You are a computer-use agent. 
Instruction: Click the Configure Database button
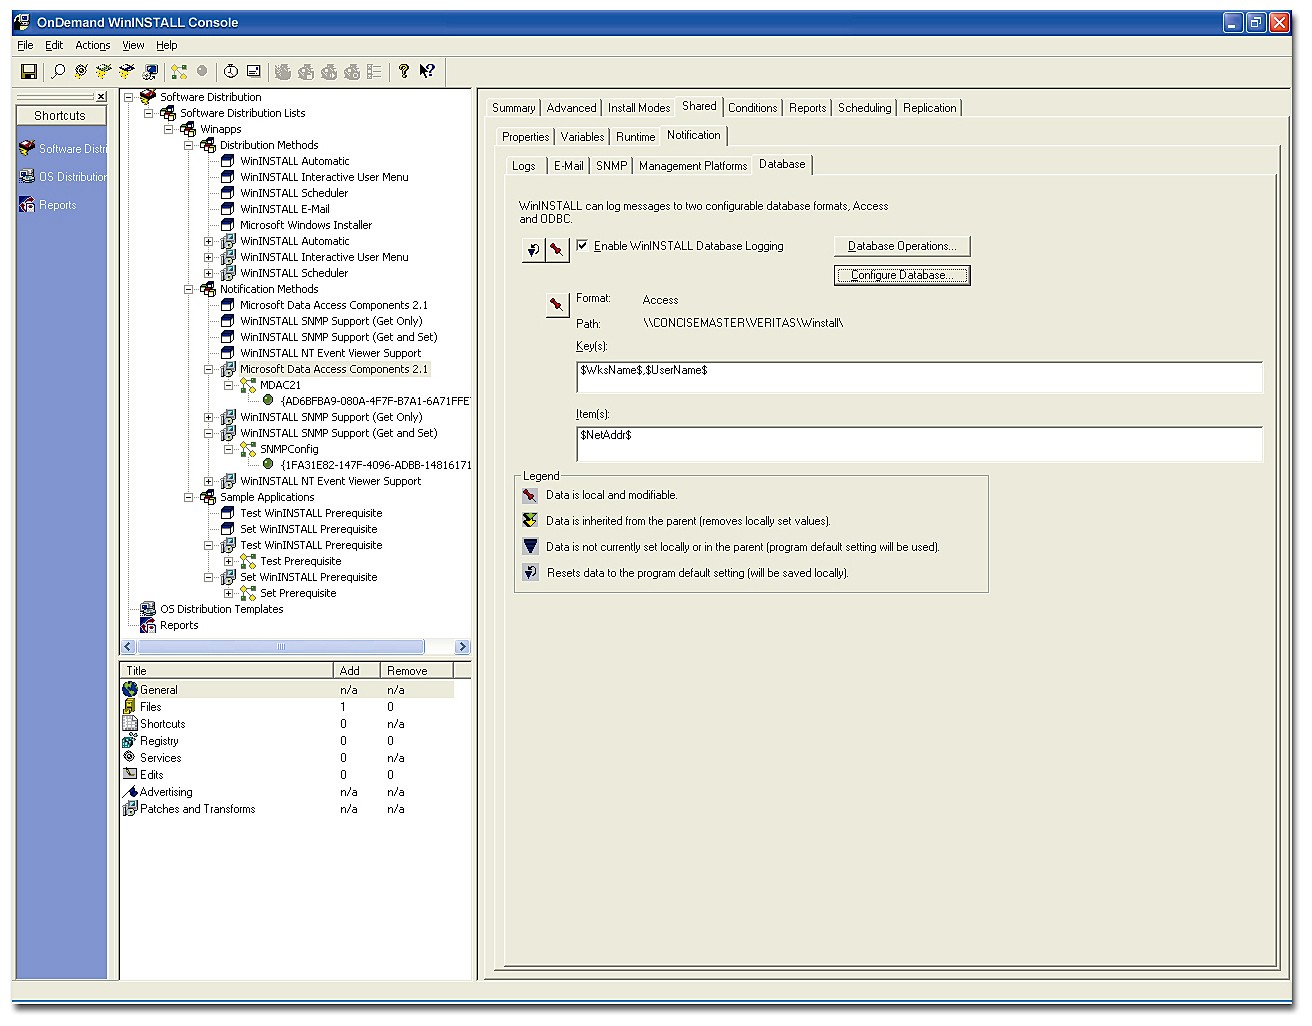pos(902,275)
